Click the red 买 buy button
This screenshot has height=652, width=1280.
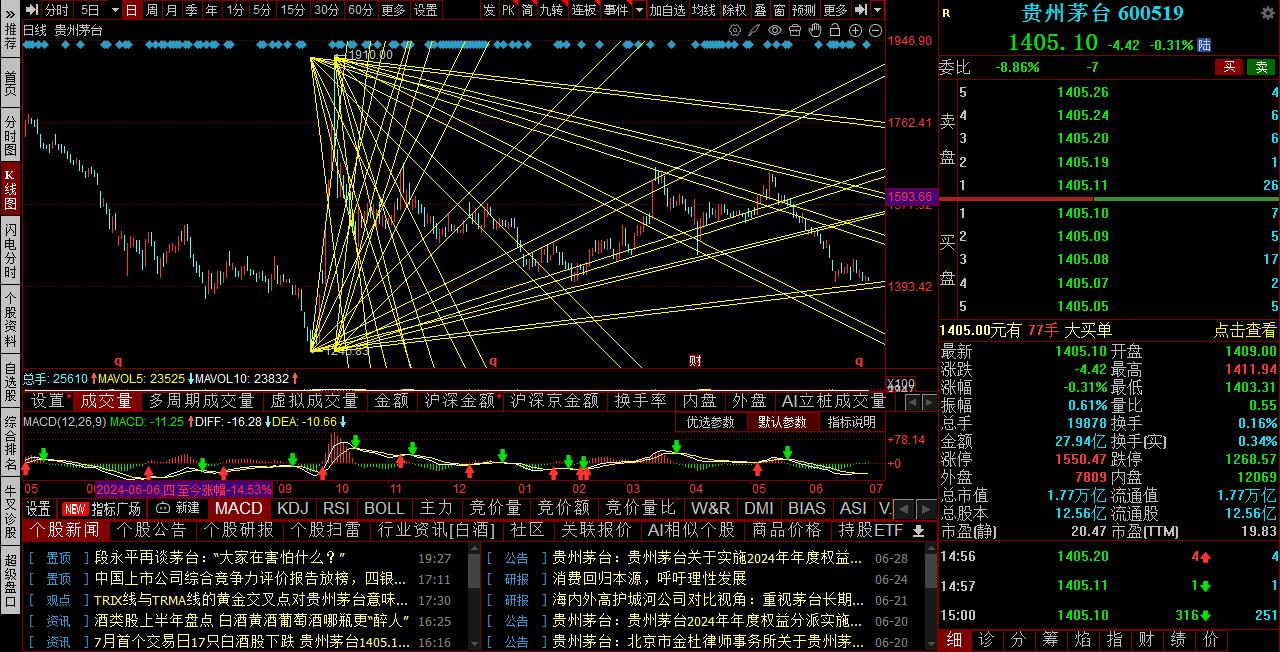[x=1229, y=67]
